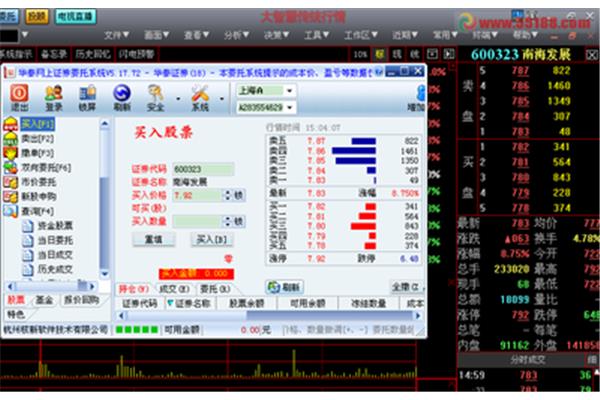Open the 帮助 menu
Screen dimensions: 600x400
click(x=525, y=35)
